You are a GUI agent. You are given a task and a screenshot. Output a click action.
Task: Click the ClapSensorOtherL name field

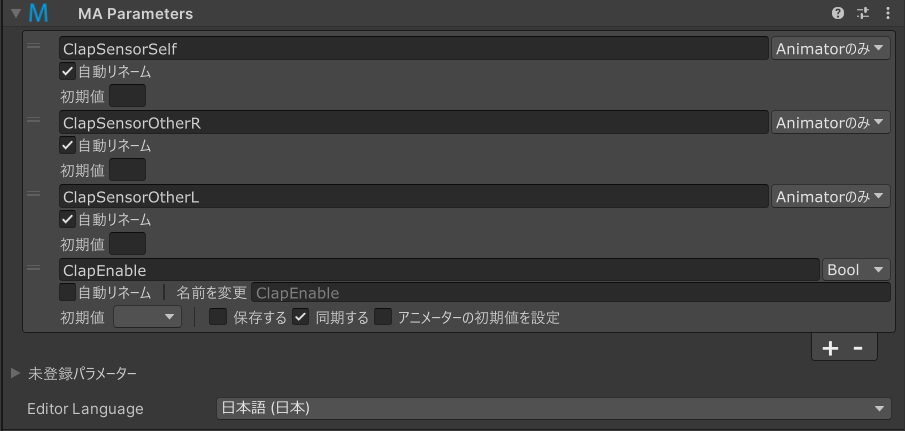[413, 196]
